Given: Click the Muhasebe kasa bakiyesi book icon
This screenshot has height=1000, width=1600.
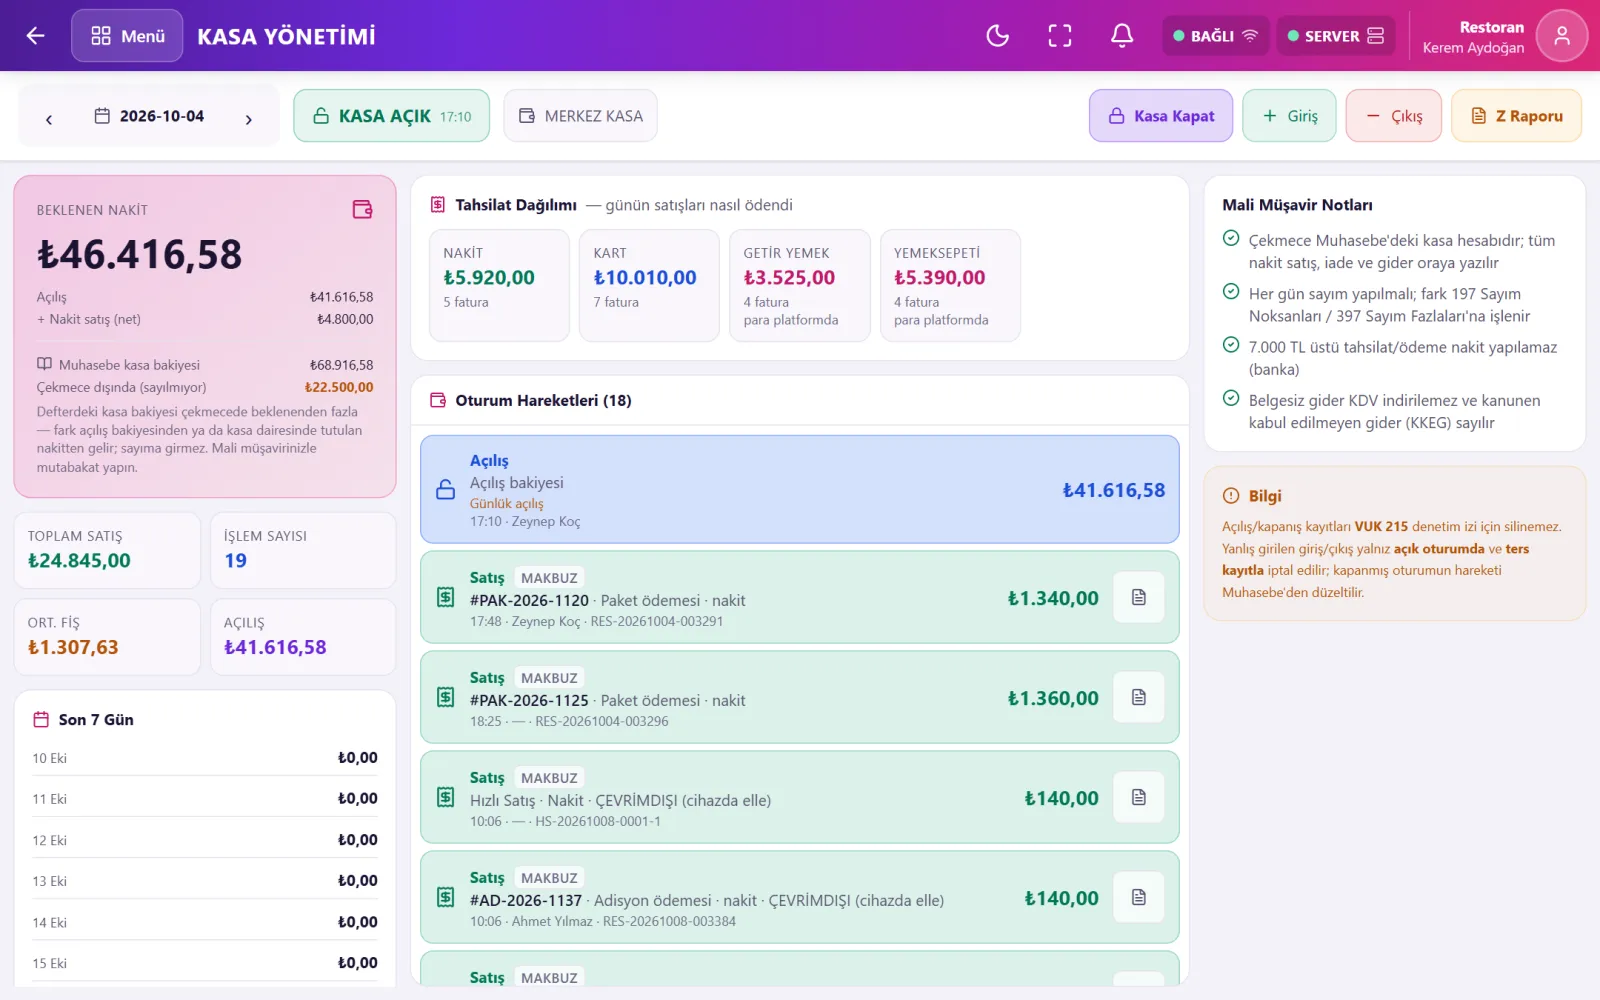Looking at the screenshot, I should tap(44, 364).
